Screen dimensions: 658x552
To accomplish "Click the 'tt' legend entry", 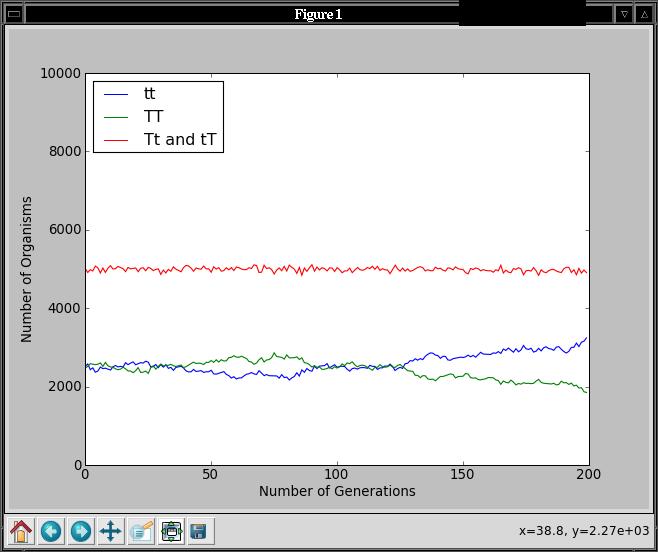I will coord(149,93).
